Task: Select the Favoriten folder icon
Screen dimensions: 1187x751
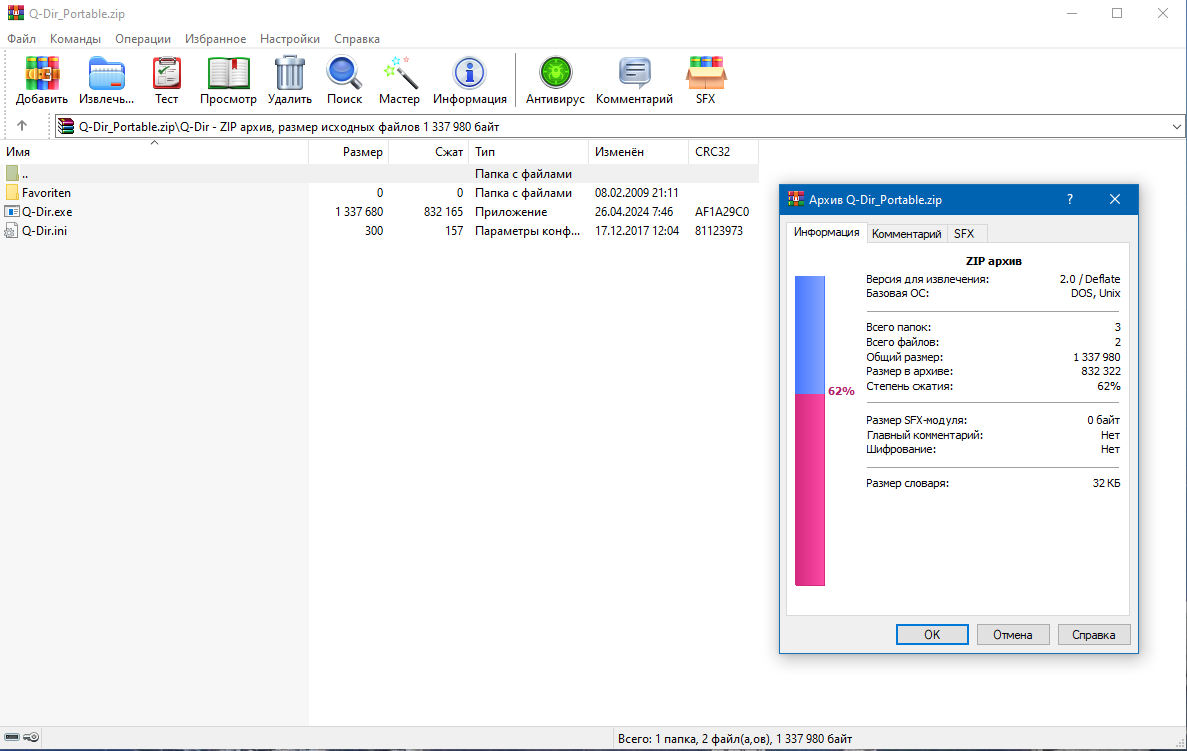Action: tap(12, 193)
